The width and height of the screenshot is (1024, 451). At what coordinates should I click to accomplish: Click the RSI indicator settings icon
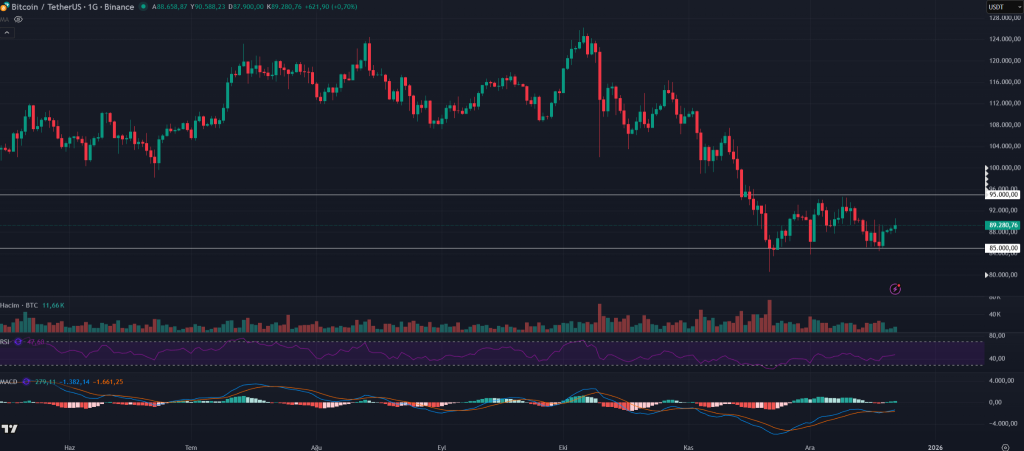(19, 341)
